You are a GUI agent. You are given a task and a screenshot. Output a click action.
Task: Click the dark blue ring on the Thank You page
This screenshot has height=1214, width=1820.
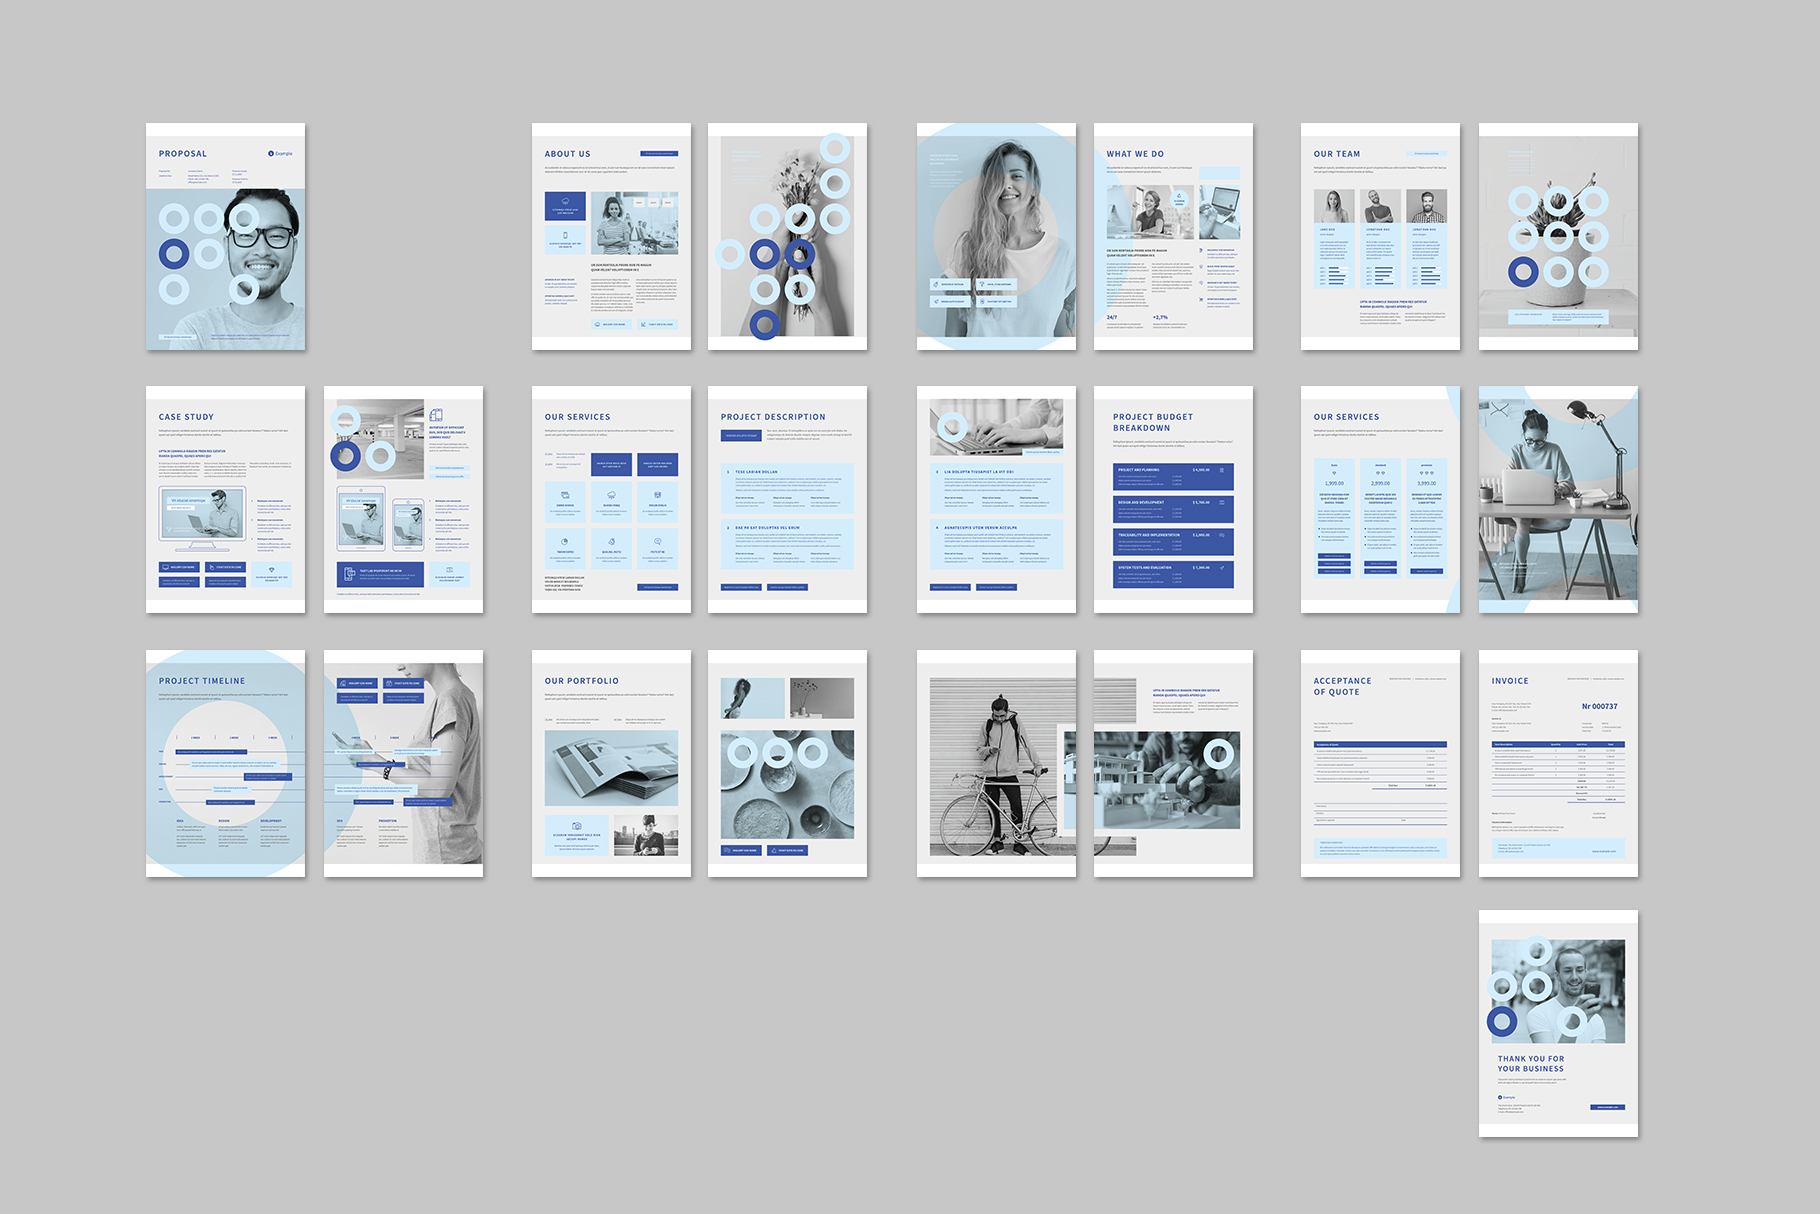pos(1501,1021)
